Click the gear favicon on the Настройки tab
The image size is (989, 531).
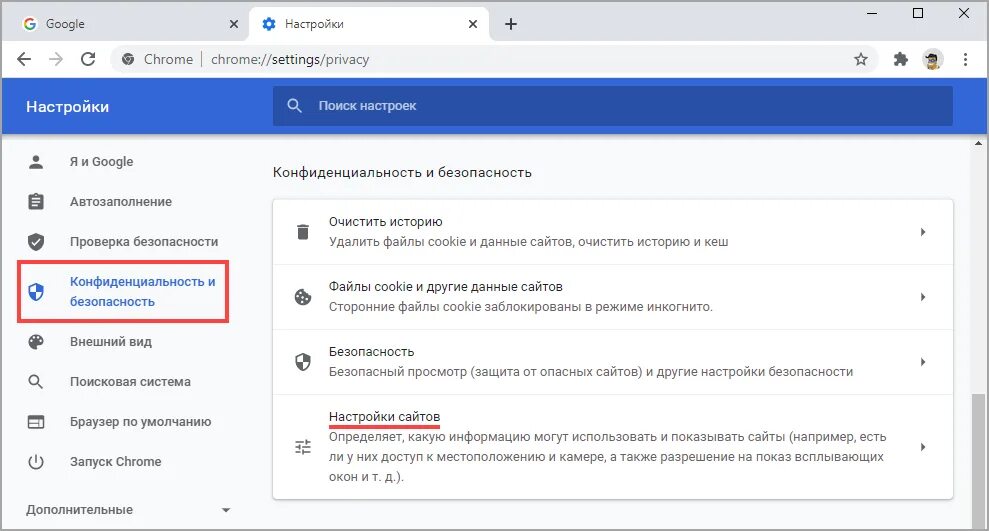[269, 24]
